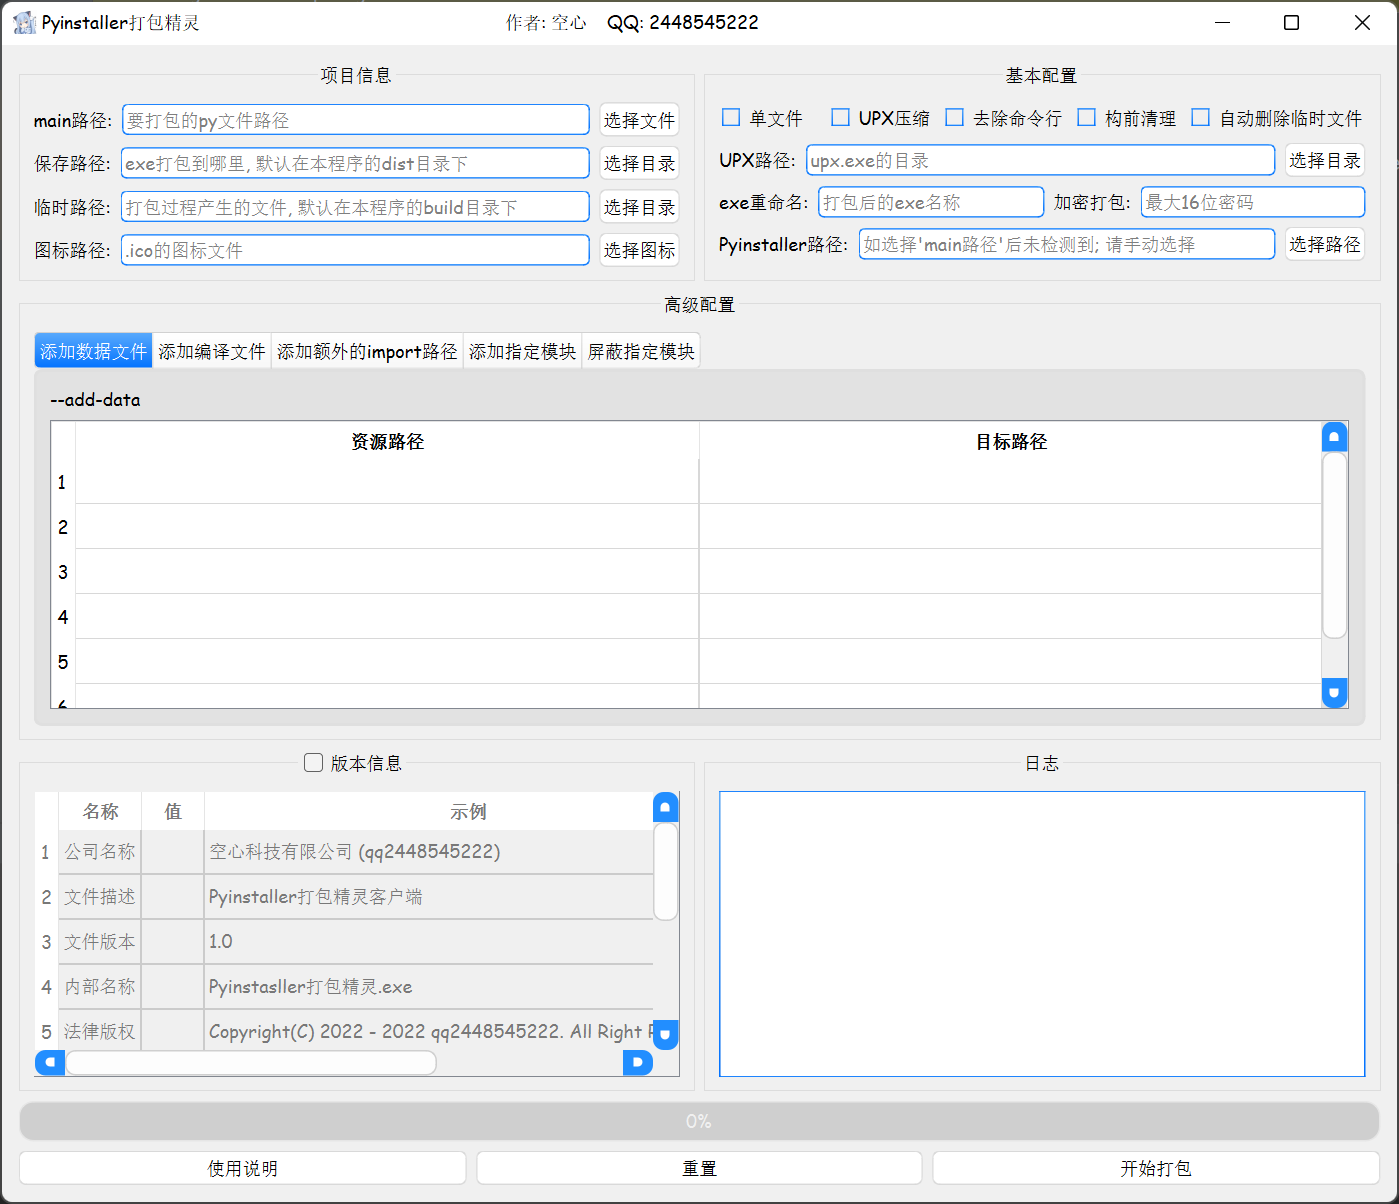This screenshot has height=1204, width=1399.
Task: Click the 资源路径 column header
Action: pyautogui.click(x=387, y=441)
